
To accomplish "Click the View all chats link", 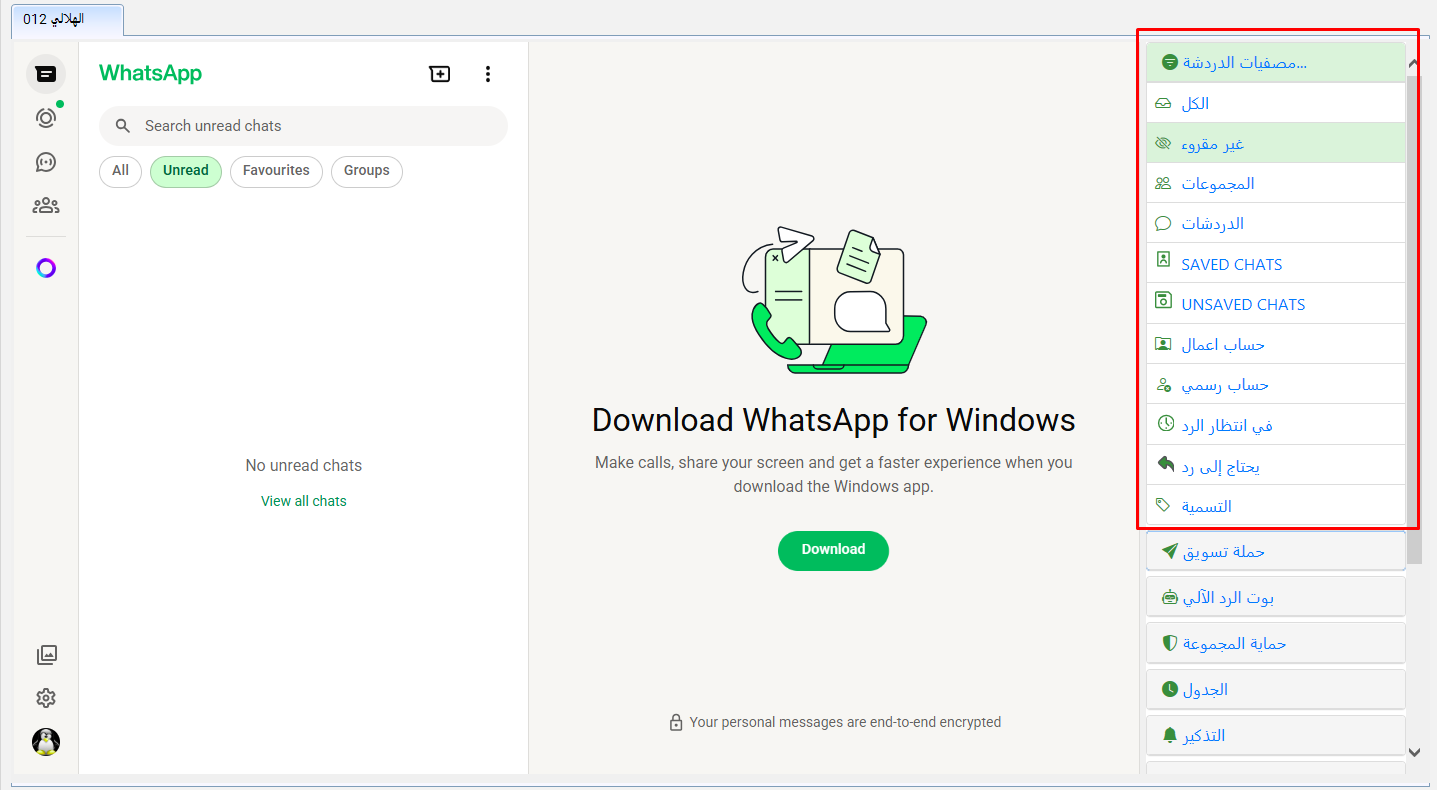I will click(303, 501).
